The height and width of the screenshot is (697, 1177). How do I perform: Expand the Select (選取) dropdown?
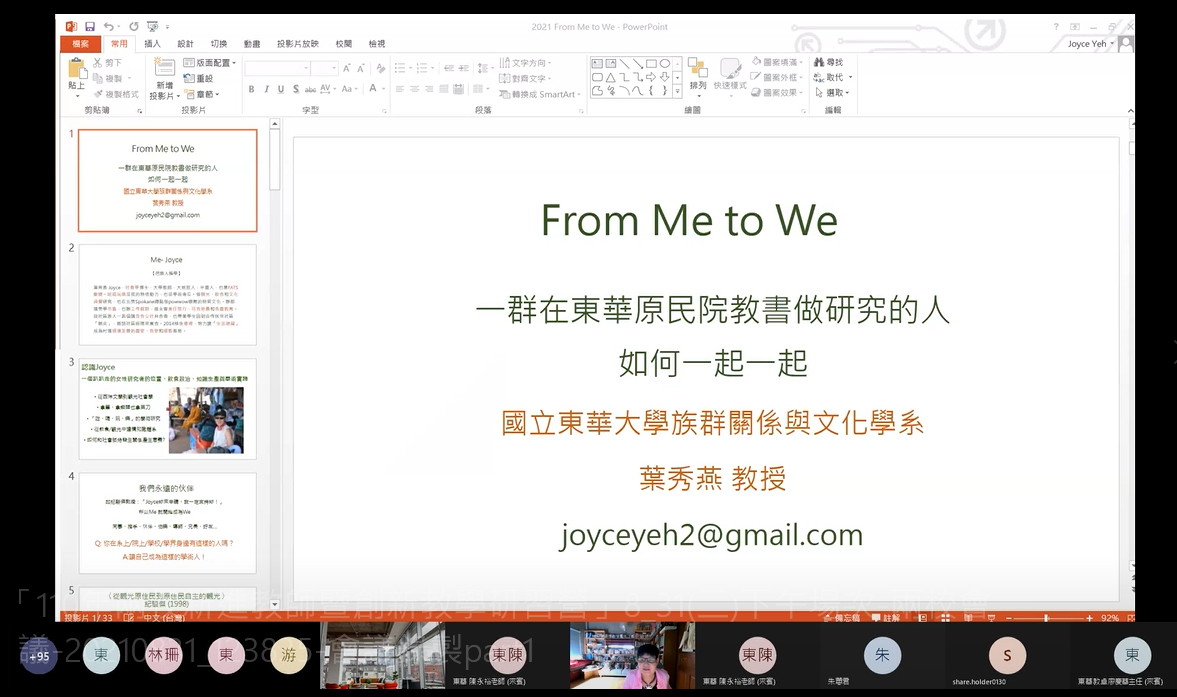836,93
